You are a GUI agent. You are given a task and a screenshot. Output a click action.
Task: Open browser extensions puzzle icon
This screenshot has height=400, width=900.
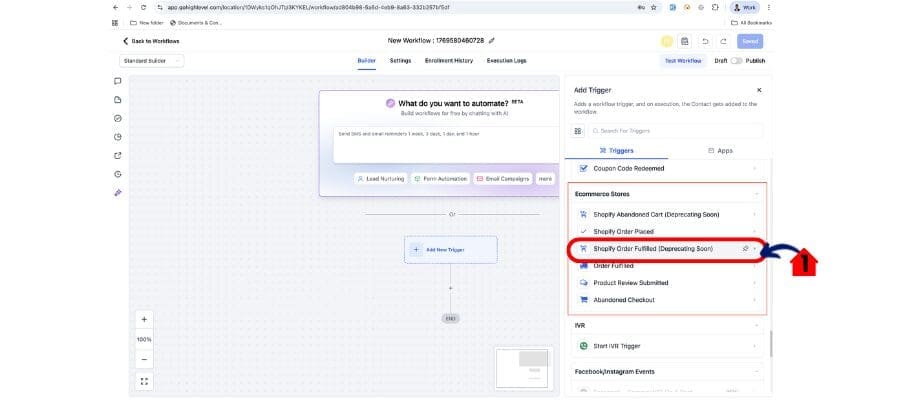[715, 7]
